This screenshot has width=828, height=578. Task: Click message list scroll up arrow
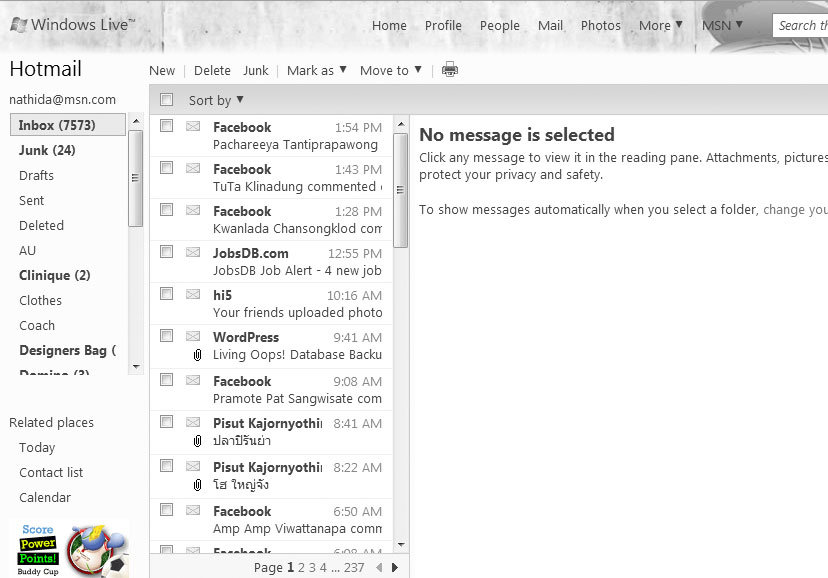coord(401,125)
